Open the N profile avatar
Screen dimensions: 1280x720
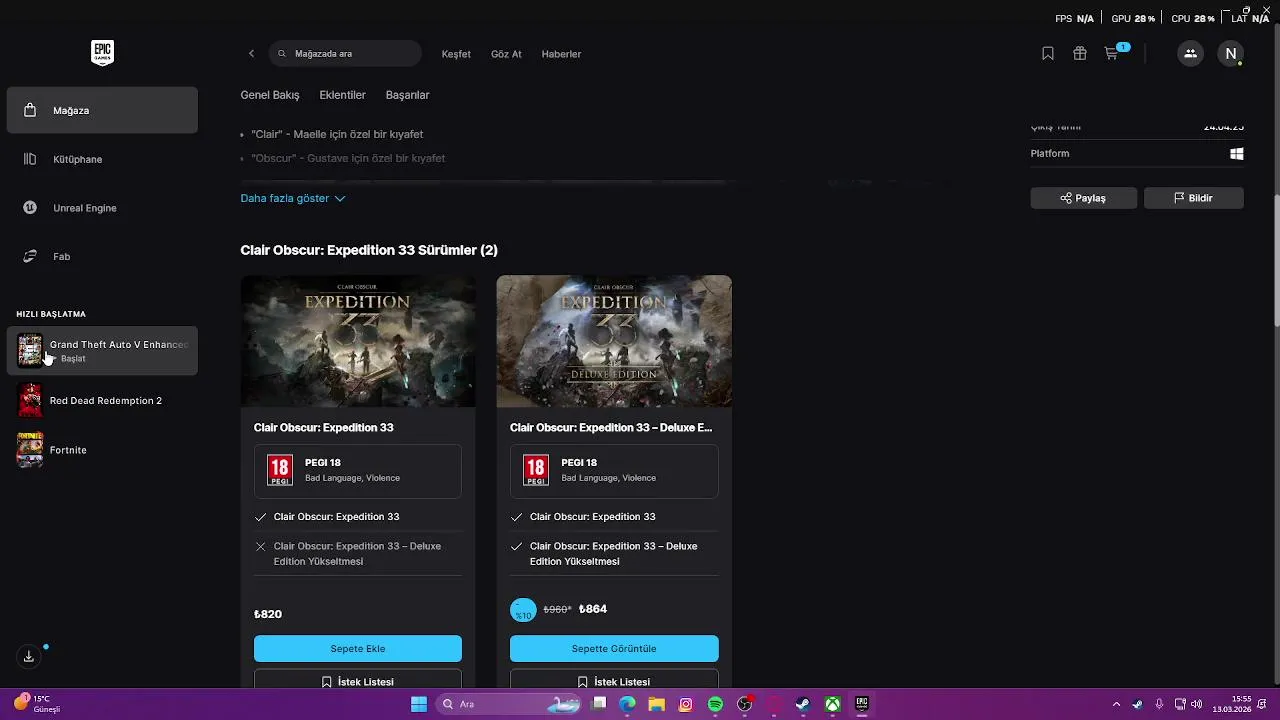point(1231,54)
